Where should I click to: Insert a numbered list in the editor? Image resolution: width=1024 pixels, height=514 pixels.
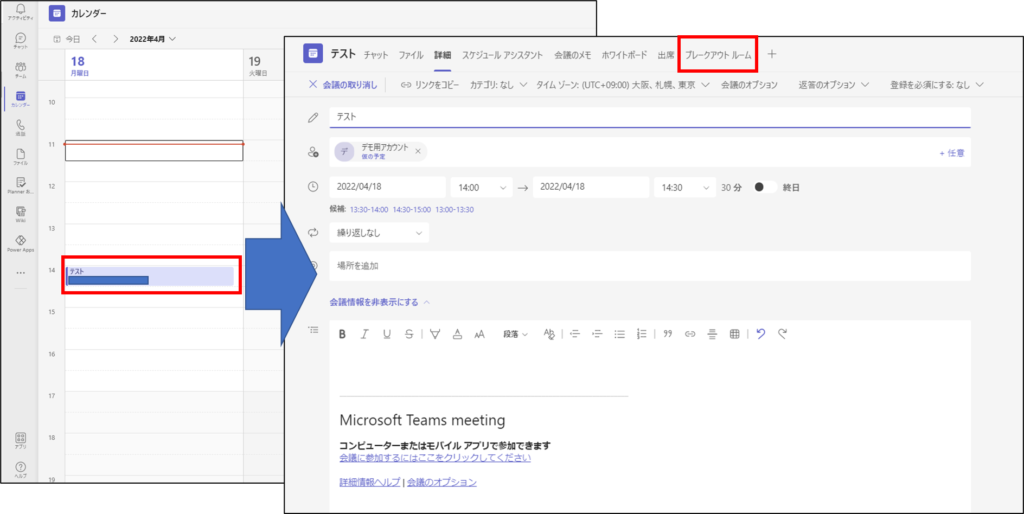(641, 334)
